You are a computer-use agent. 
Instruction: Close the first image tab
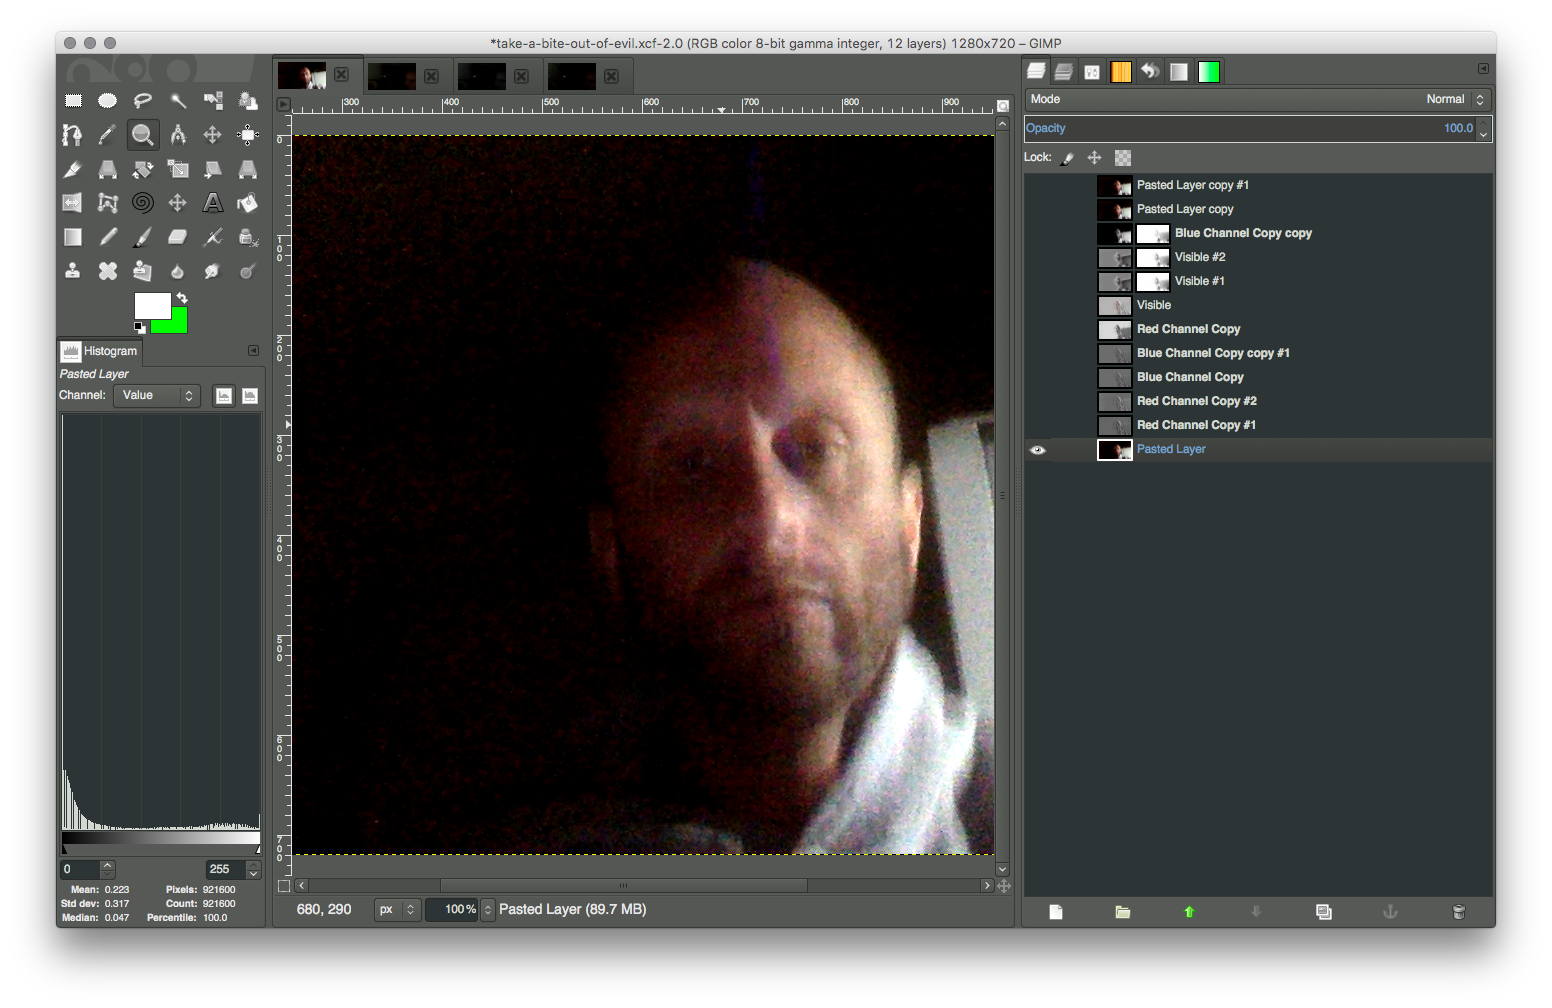pos(342,75)
